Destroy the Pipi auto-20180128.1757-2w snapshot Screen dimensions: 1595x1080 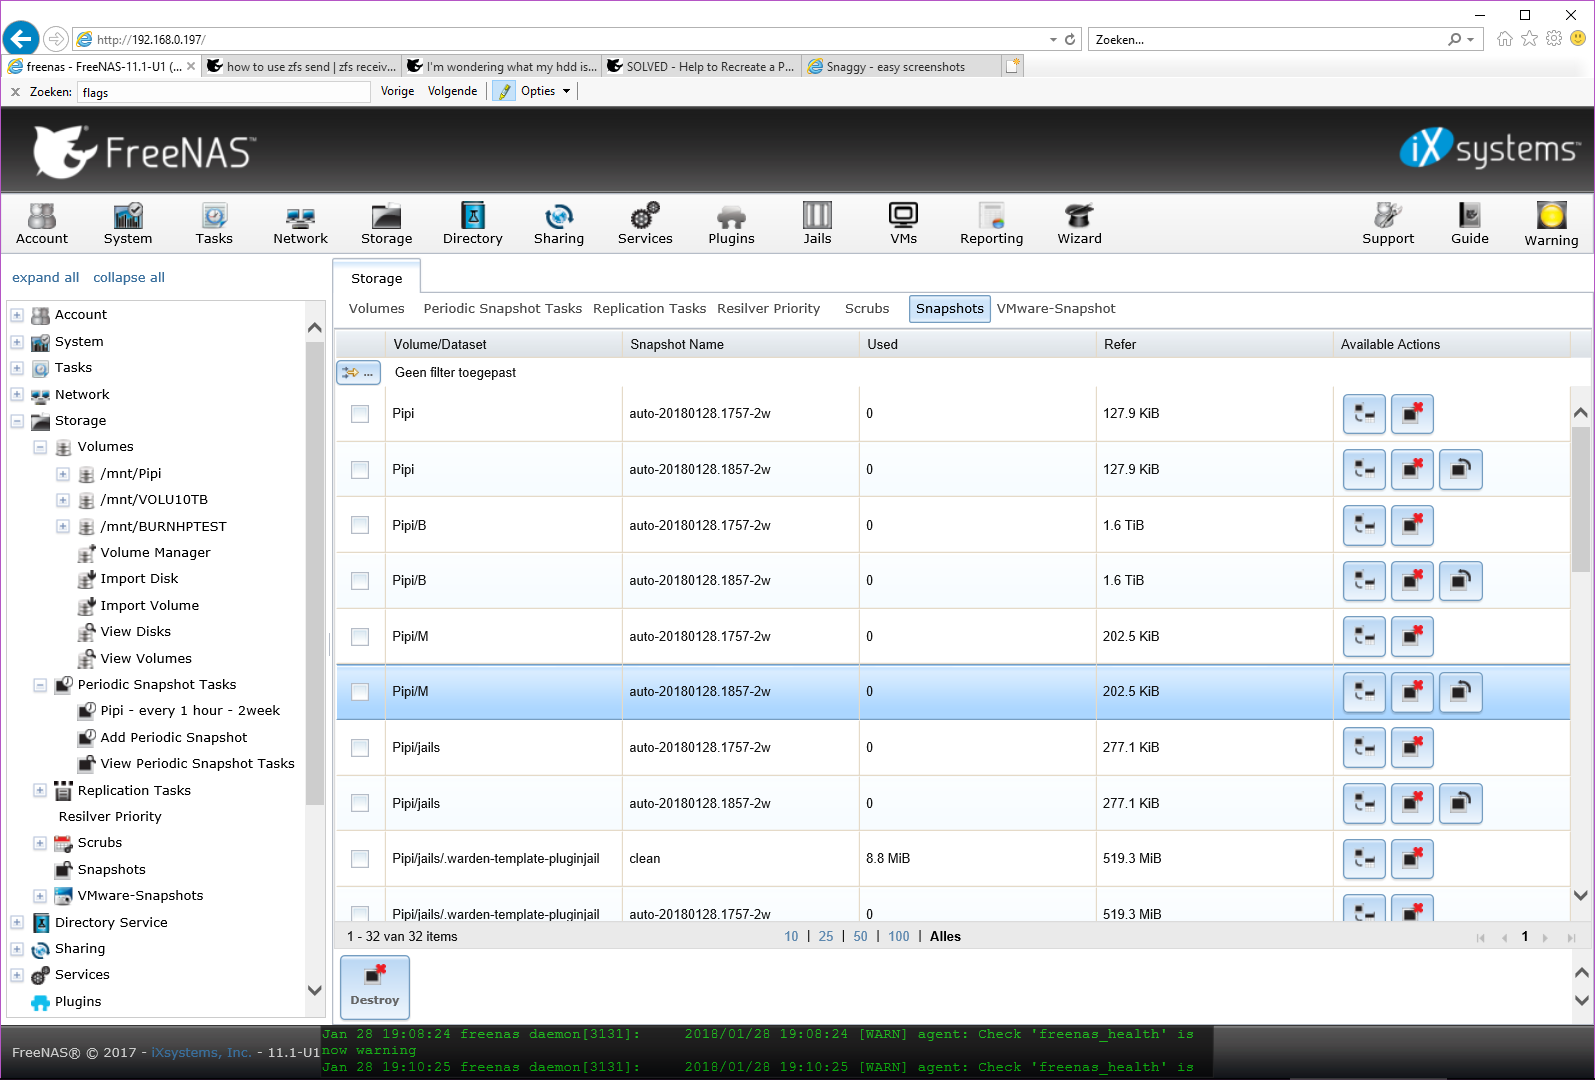1412,414
